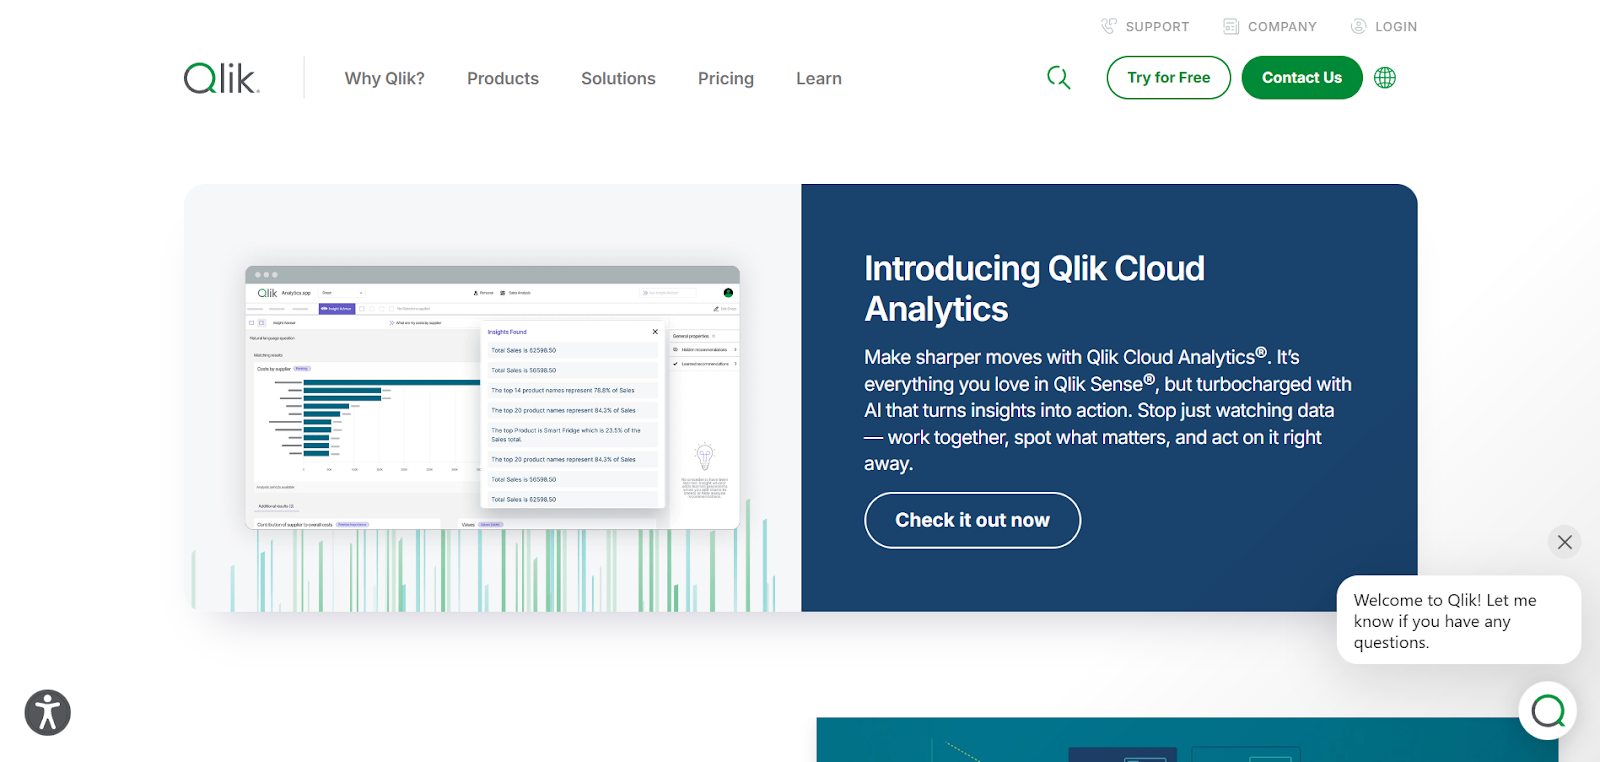
Task: Expand the Products menu
Action: tap(502, 78)
